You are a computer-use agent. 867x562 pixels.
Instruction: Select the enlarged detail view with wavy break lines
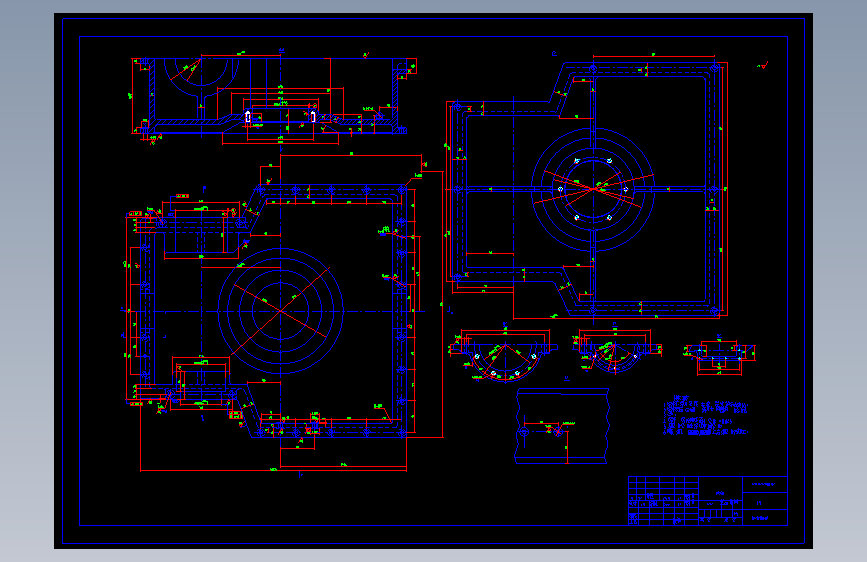pyautogui.click(x=562, y=426)
